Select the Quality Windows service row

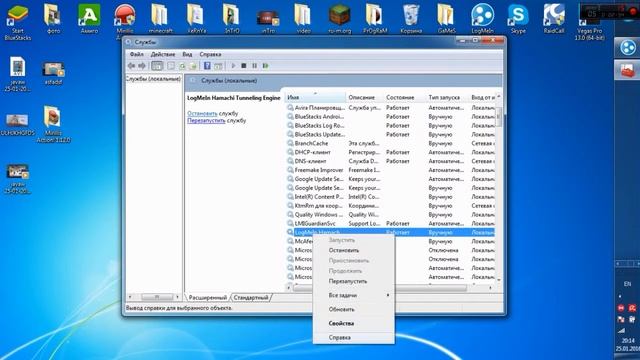tap(390, 215)
